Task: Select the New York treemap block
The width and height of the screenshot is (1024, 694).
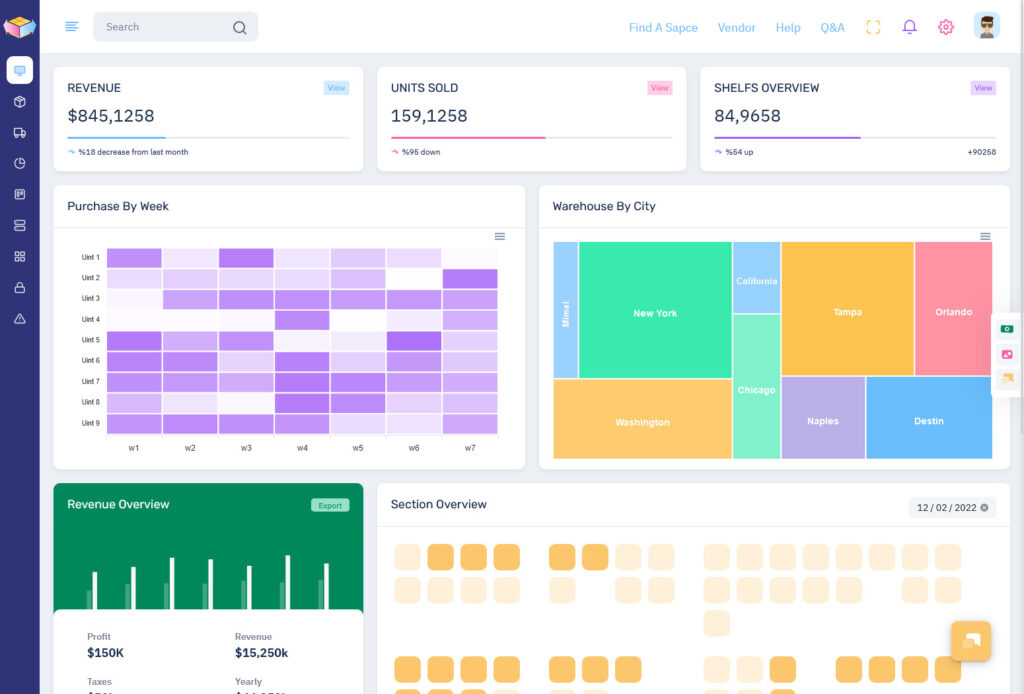Action: tap(655, 310)
